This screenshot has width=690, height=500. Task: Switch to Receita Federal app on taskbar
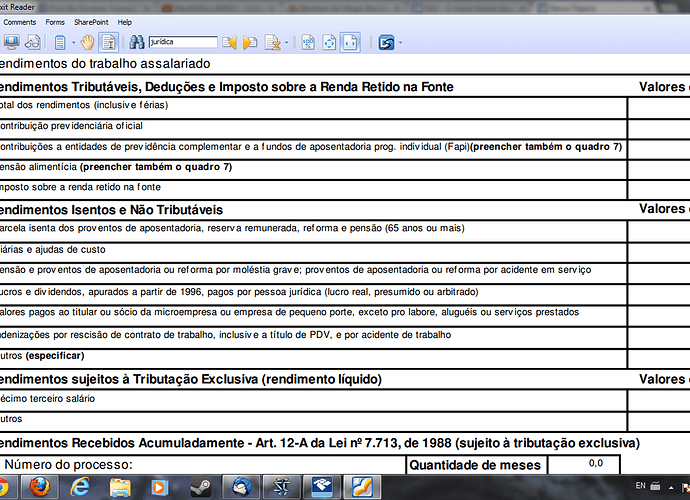pos(322,487)
